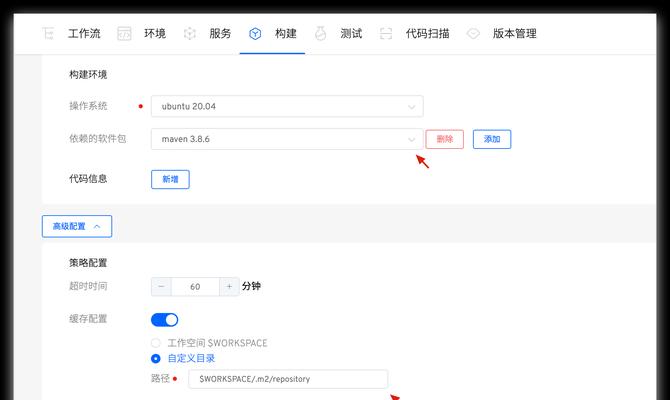The width and height of the screenshot is (670, 400).
Task: Click the 缓存配置 label
Action: tap(88, 319)
